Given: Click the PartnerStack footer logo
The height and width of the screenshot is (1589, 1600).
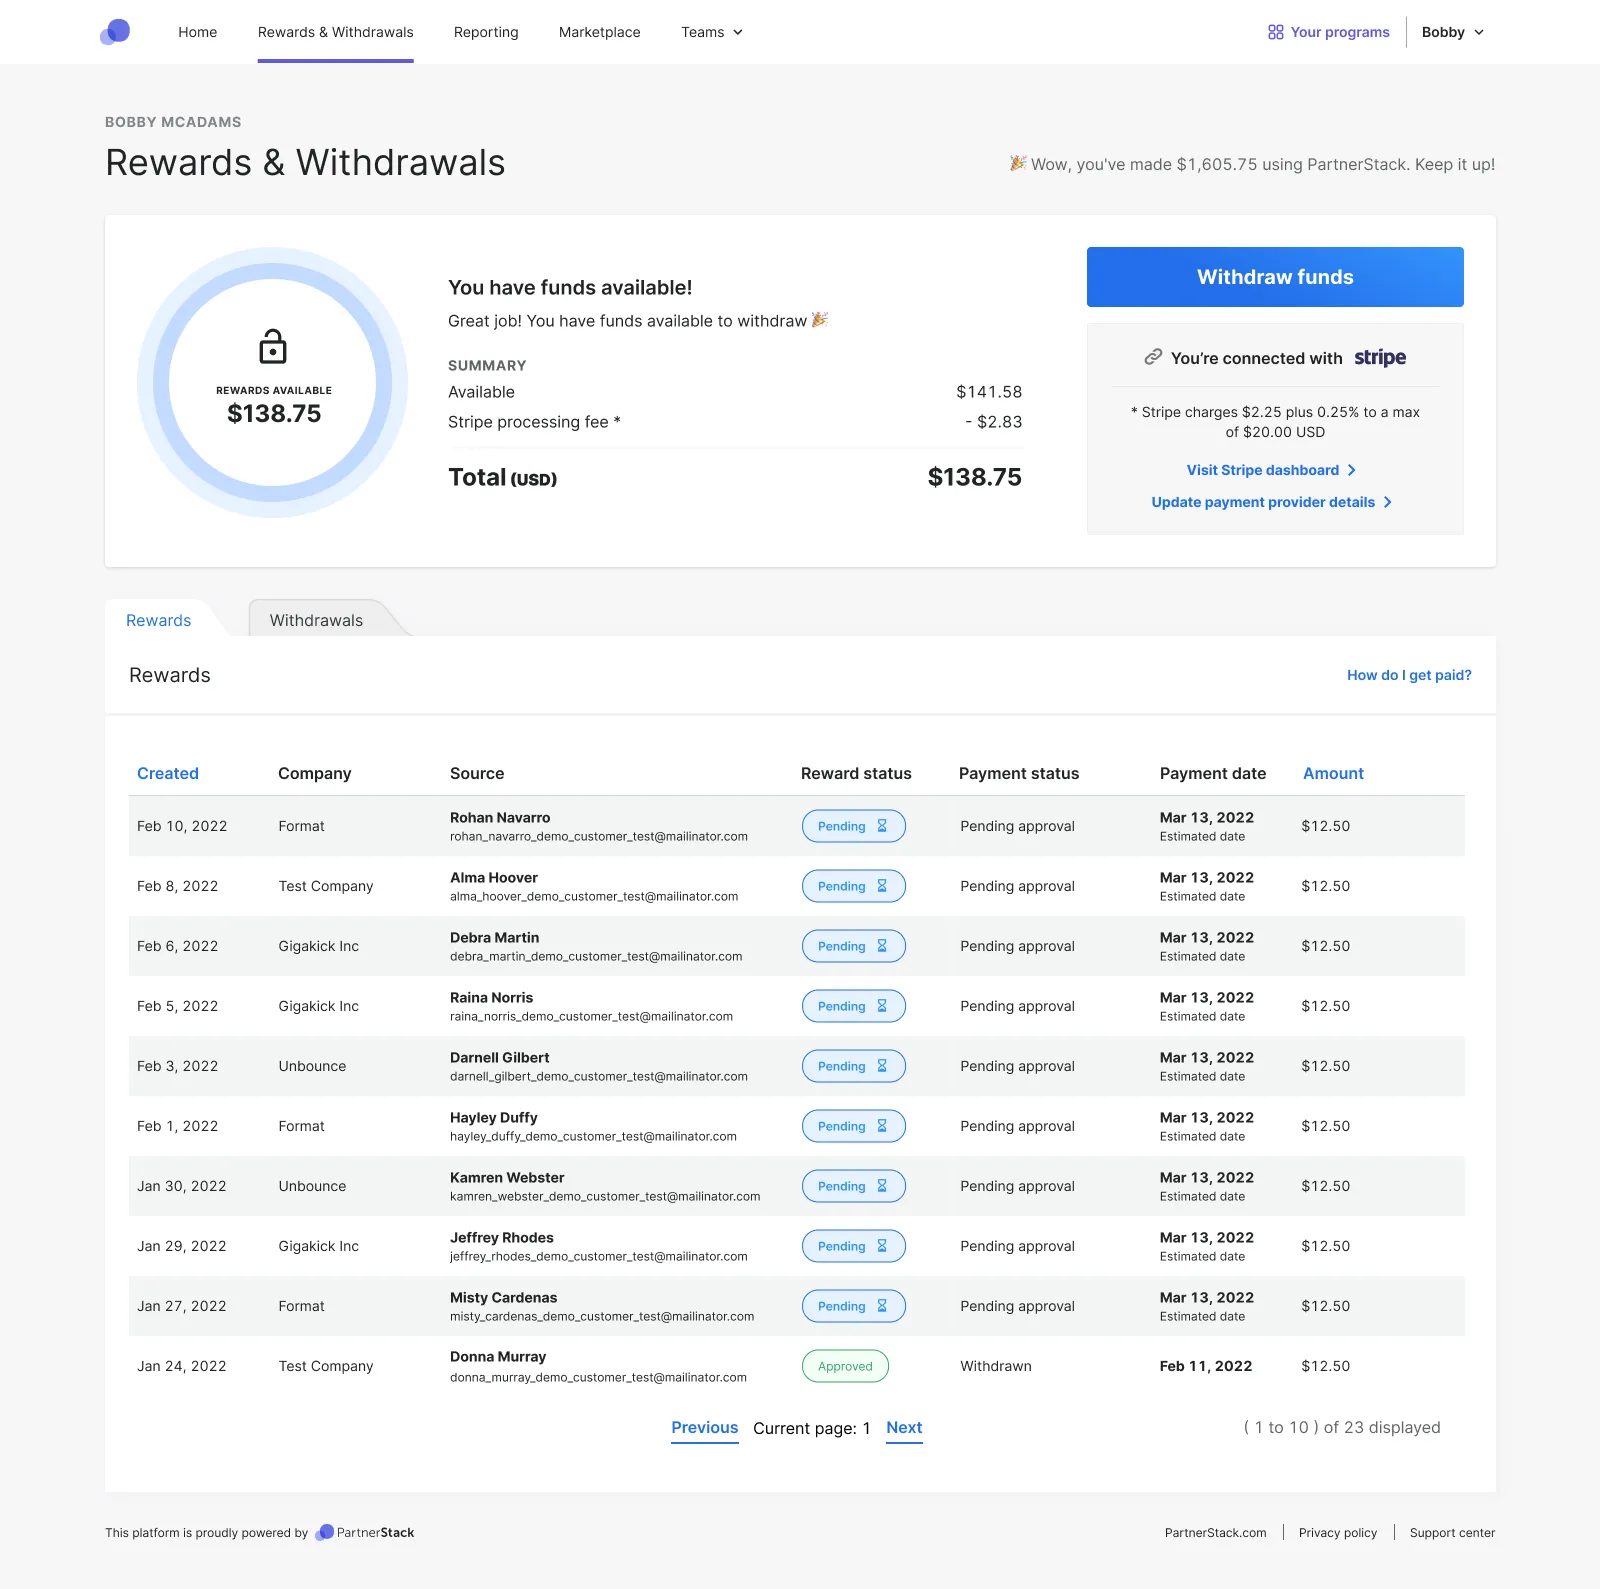Looking at the screenshot, I should [x=365, y=1532].
